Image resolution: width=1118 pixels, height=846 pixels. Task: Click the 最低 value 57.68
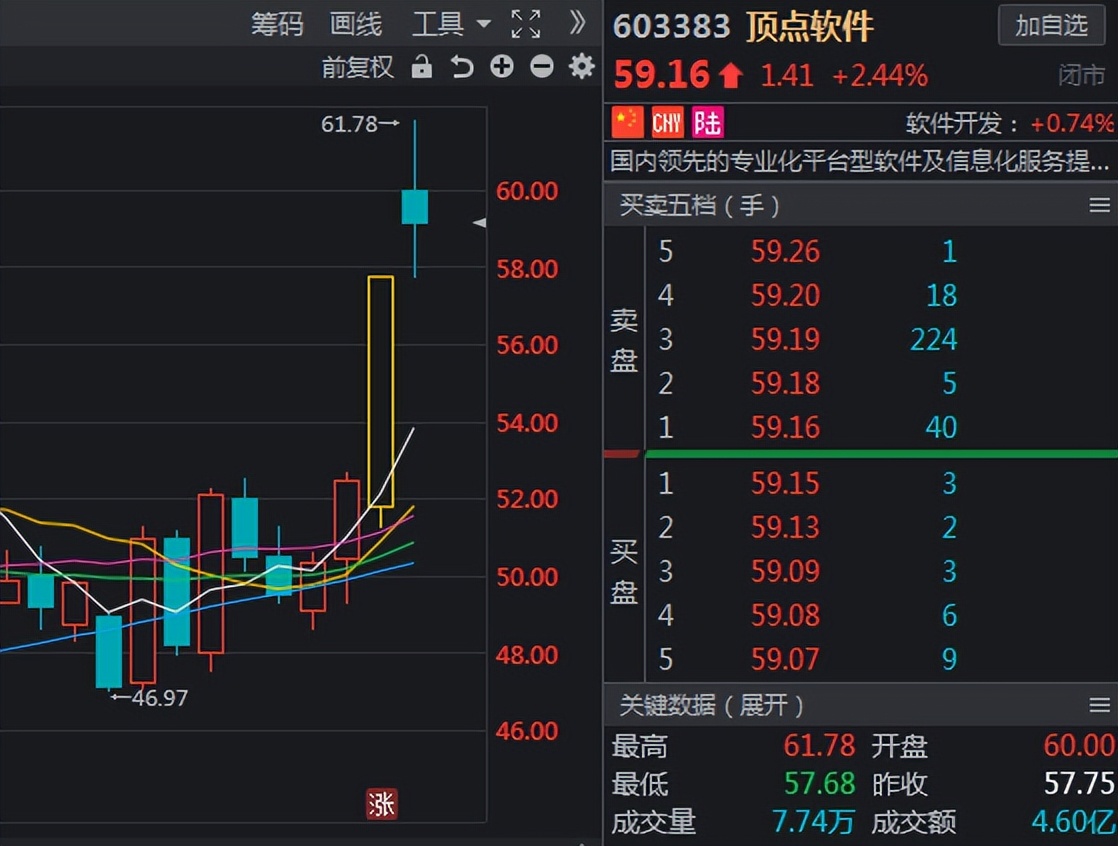point(819,784)
